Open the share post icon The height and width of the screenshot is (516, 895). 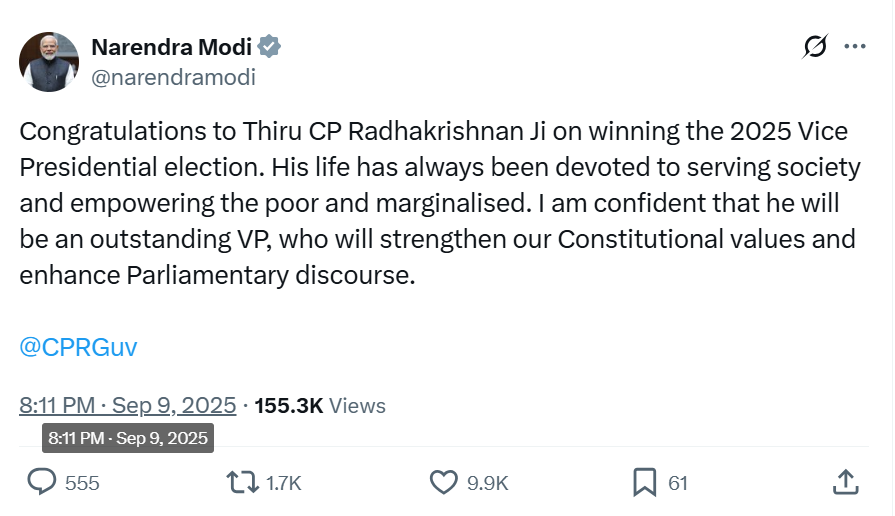(x=845, y=483)
